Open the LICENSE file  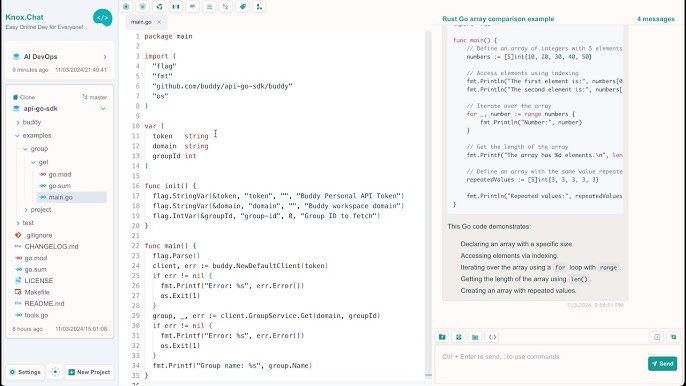pyautogui.click(x=34, y=281)
